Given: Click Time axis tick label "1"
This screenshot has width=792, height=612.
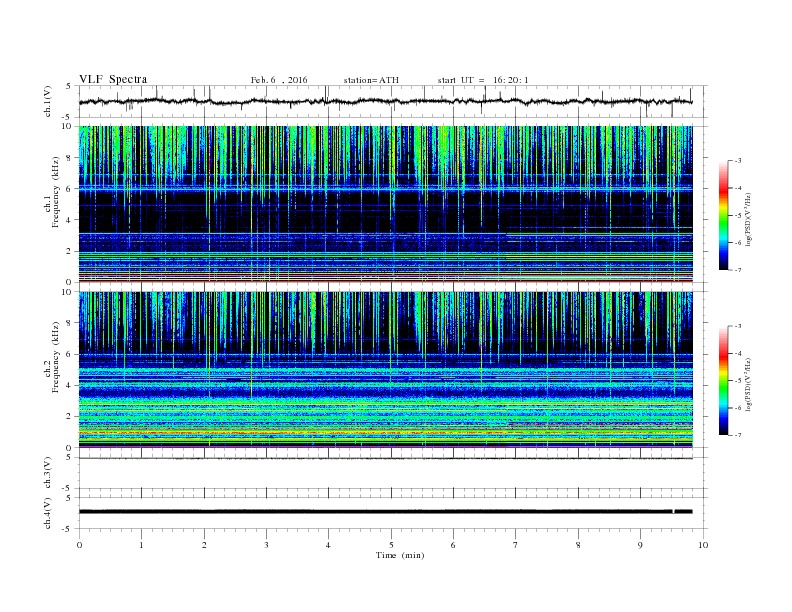Looking at the screenshot, I should (x=141, y=545).
